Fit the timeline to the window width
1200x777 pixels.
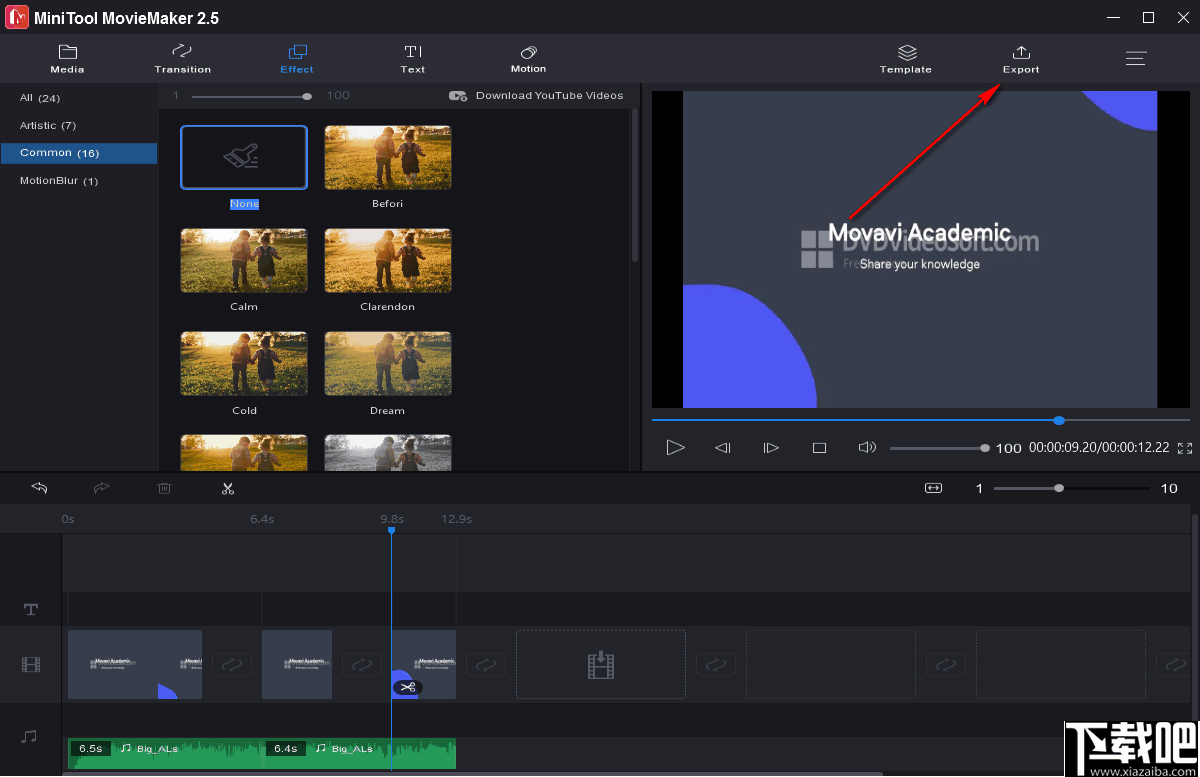point(933,488)
